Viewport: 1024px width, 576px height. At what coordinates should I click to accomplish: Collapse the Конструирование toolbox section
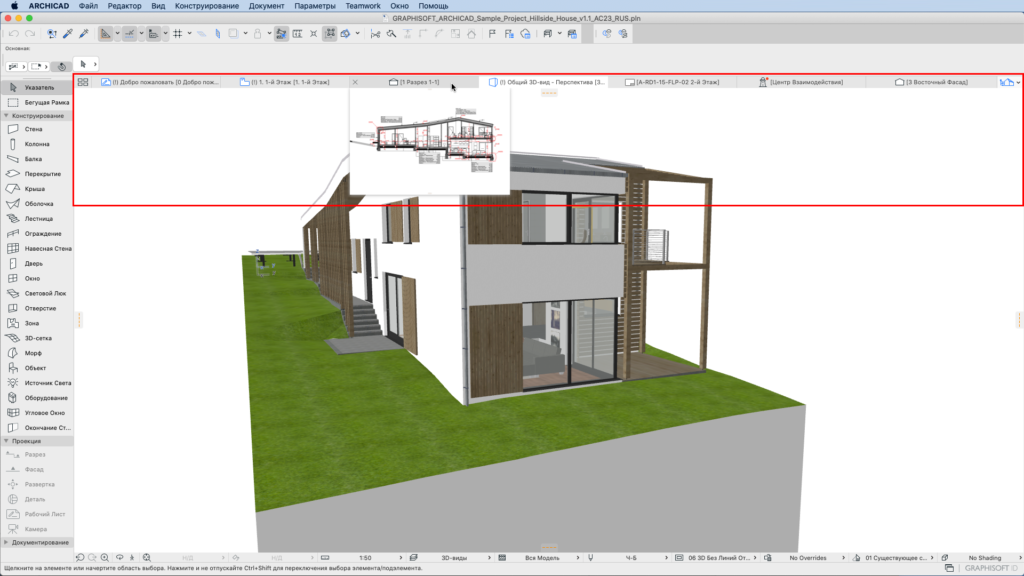tap(36, 115)
